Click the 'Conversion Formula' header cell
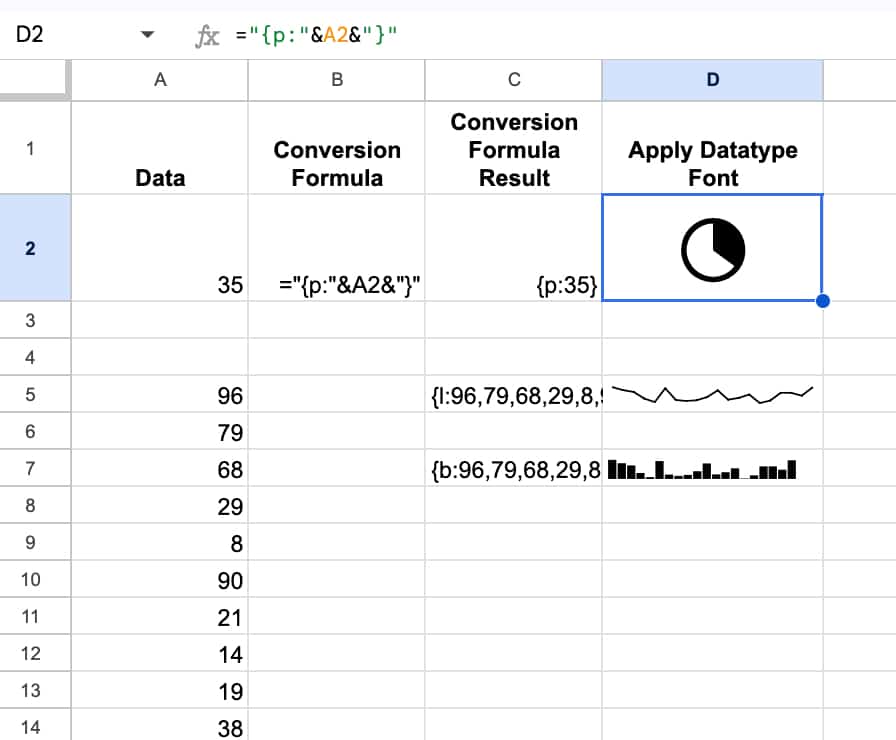Viewport: 896px width, 740px height. (x=337, y=148)
